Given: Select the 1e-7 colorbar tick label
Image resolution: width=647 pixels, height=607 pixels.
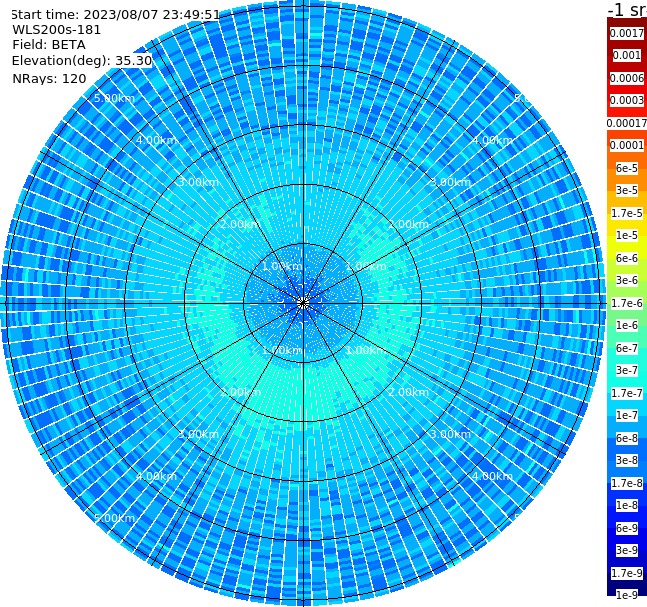Looking at the screenshot, I should 627,415.
